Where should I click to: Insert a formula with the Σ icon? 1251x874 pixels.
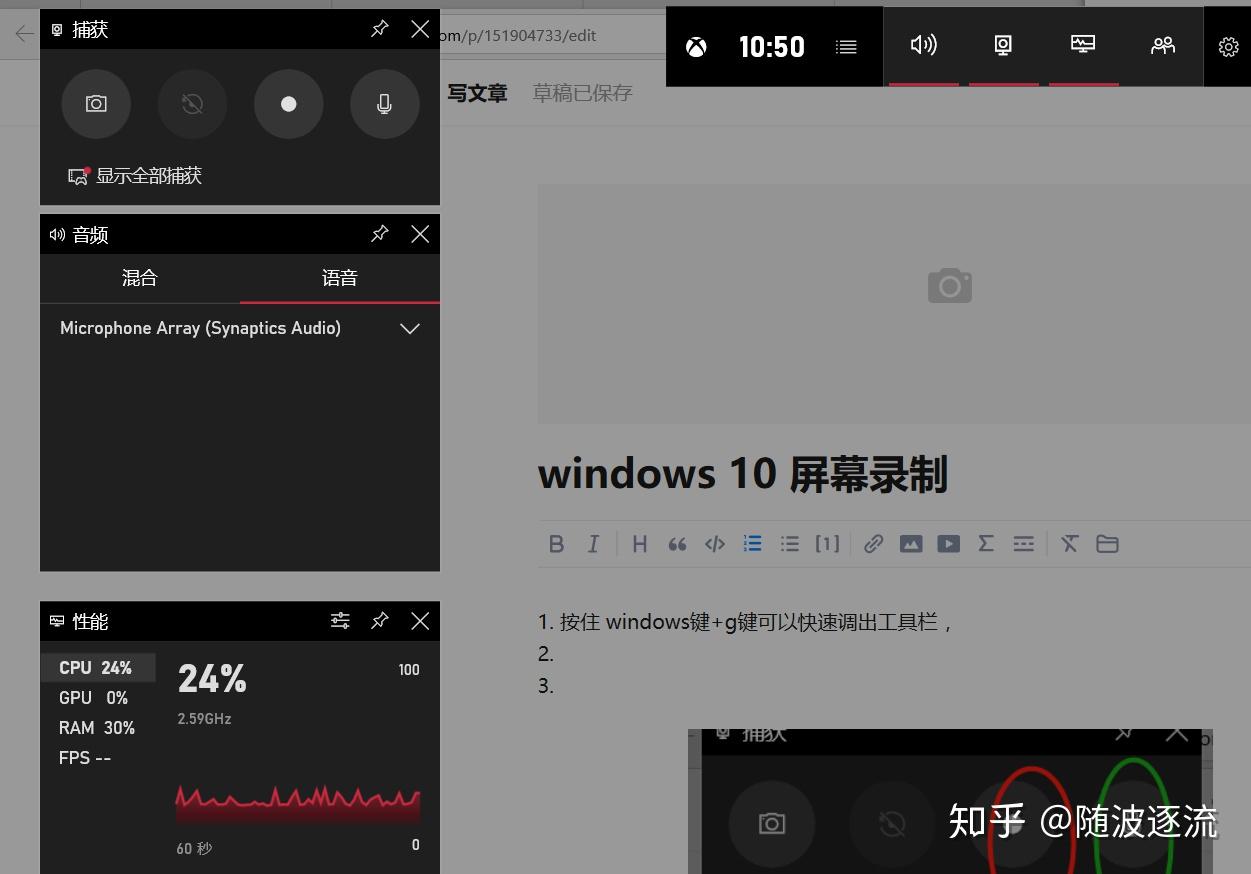pyautogui.click(x=986, y=543)
